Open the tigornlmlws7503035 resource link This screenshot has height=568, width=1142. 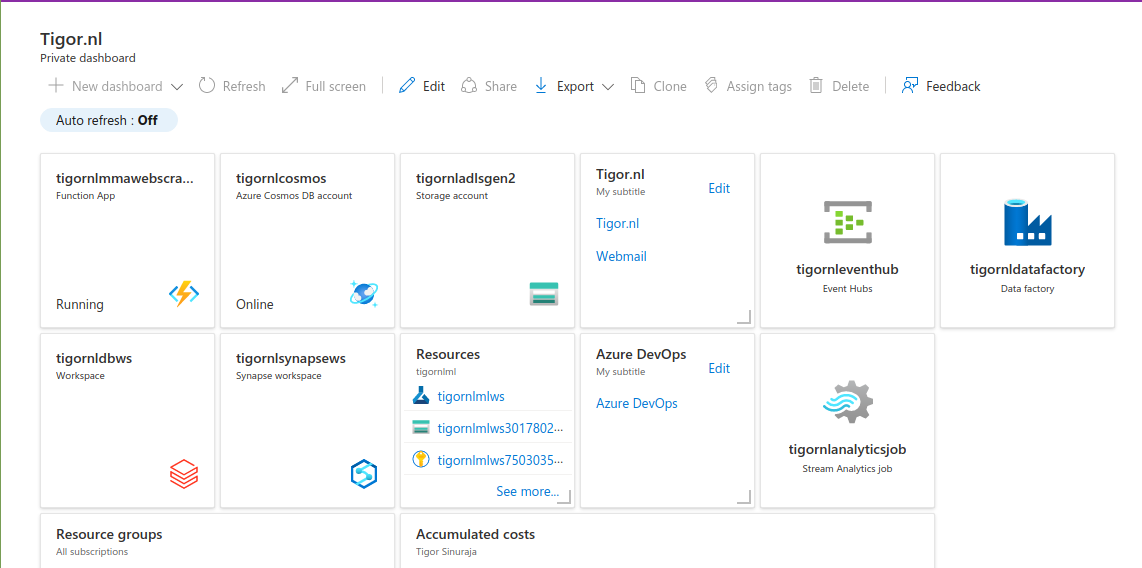pos(500,460)
